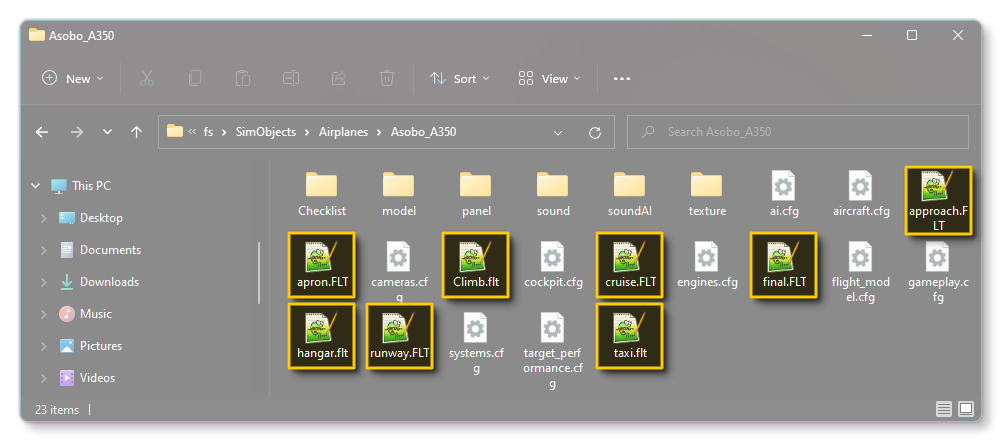
Task: Go forward with the right arrow
Action: point(77,132)
